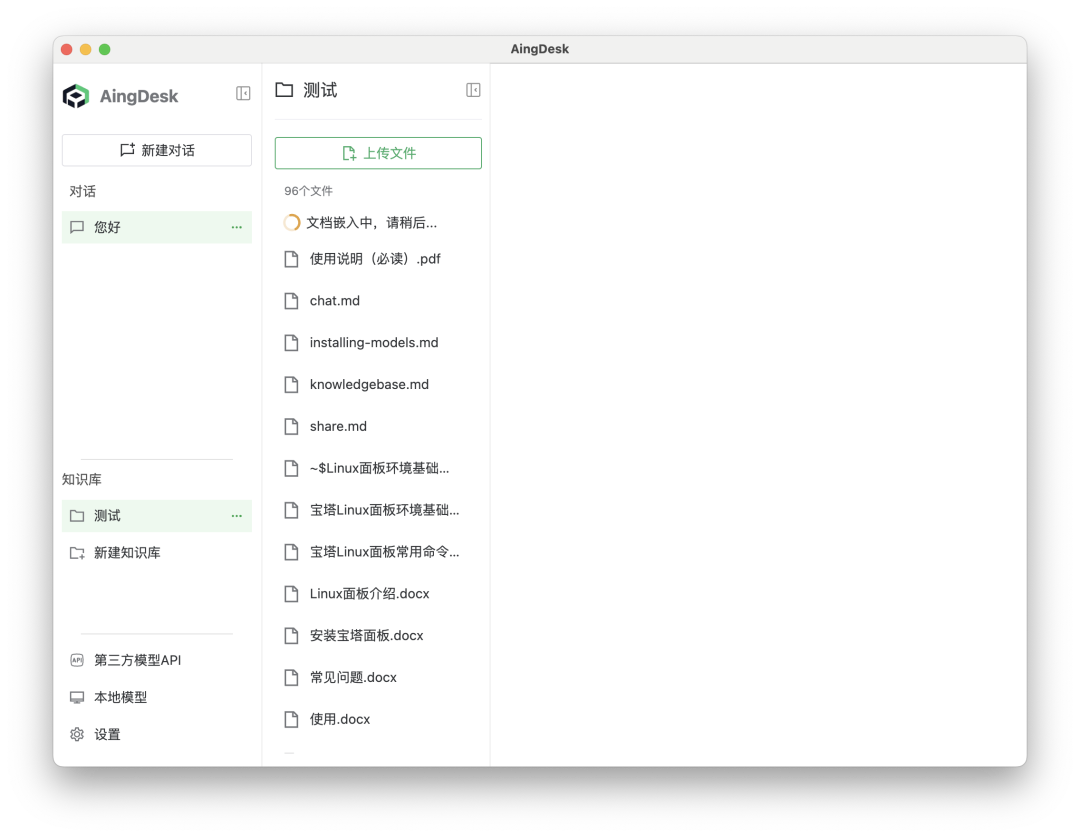Click 新建对话 button
1080x837 pixels.
click(157, 150)
